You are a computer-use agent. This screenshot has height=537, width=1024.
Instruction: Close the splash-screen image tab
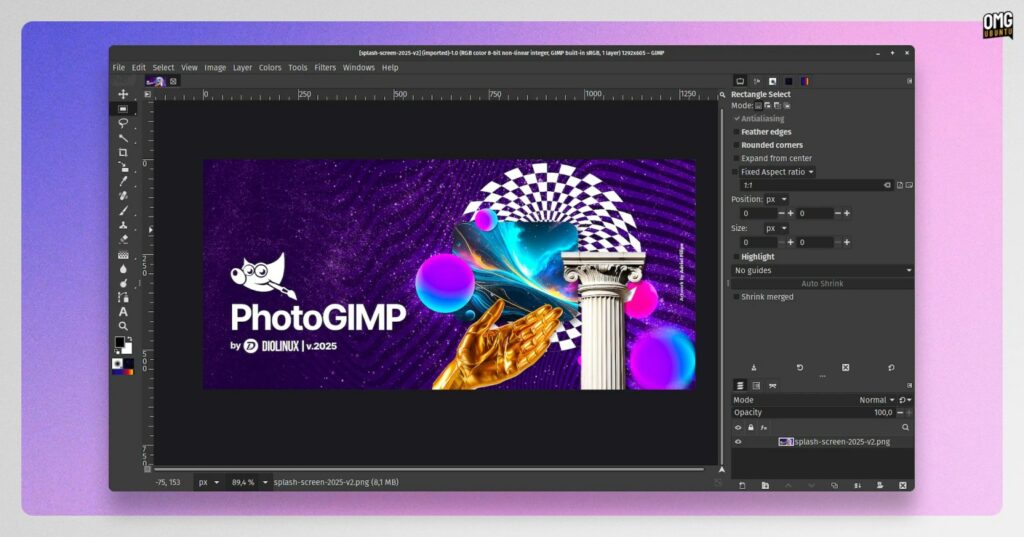[173, 82]
